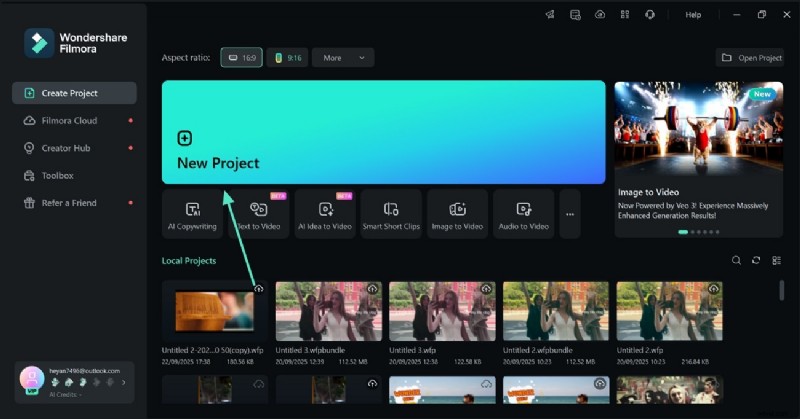Open the Audio to Video tool
Screen dimensions: 800x419
point(523,214)
